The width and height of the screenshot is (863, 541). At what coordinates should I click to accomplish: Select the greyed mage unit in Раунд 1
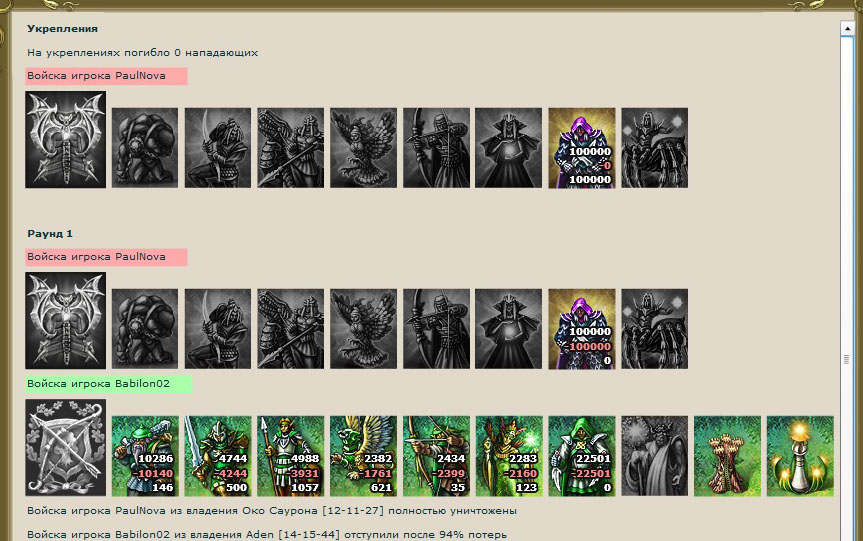509,329
